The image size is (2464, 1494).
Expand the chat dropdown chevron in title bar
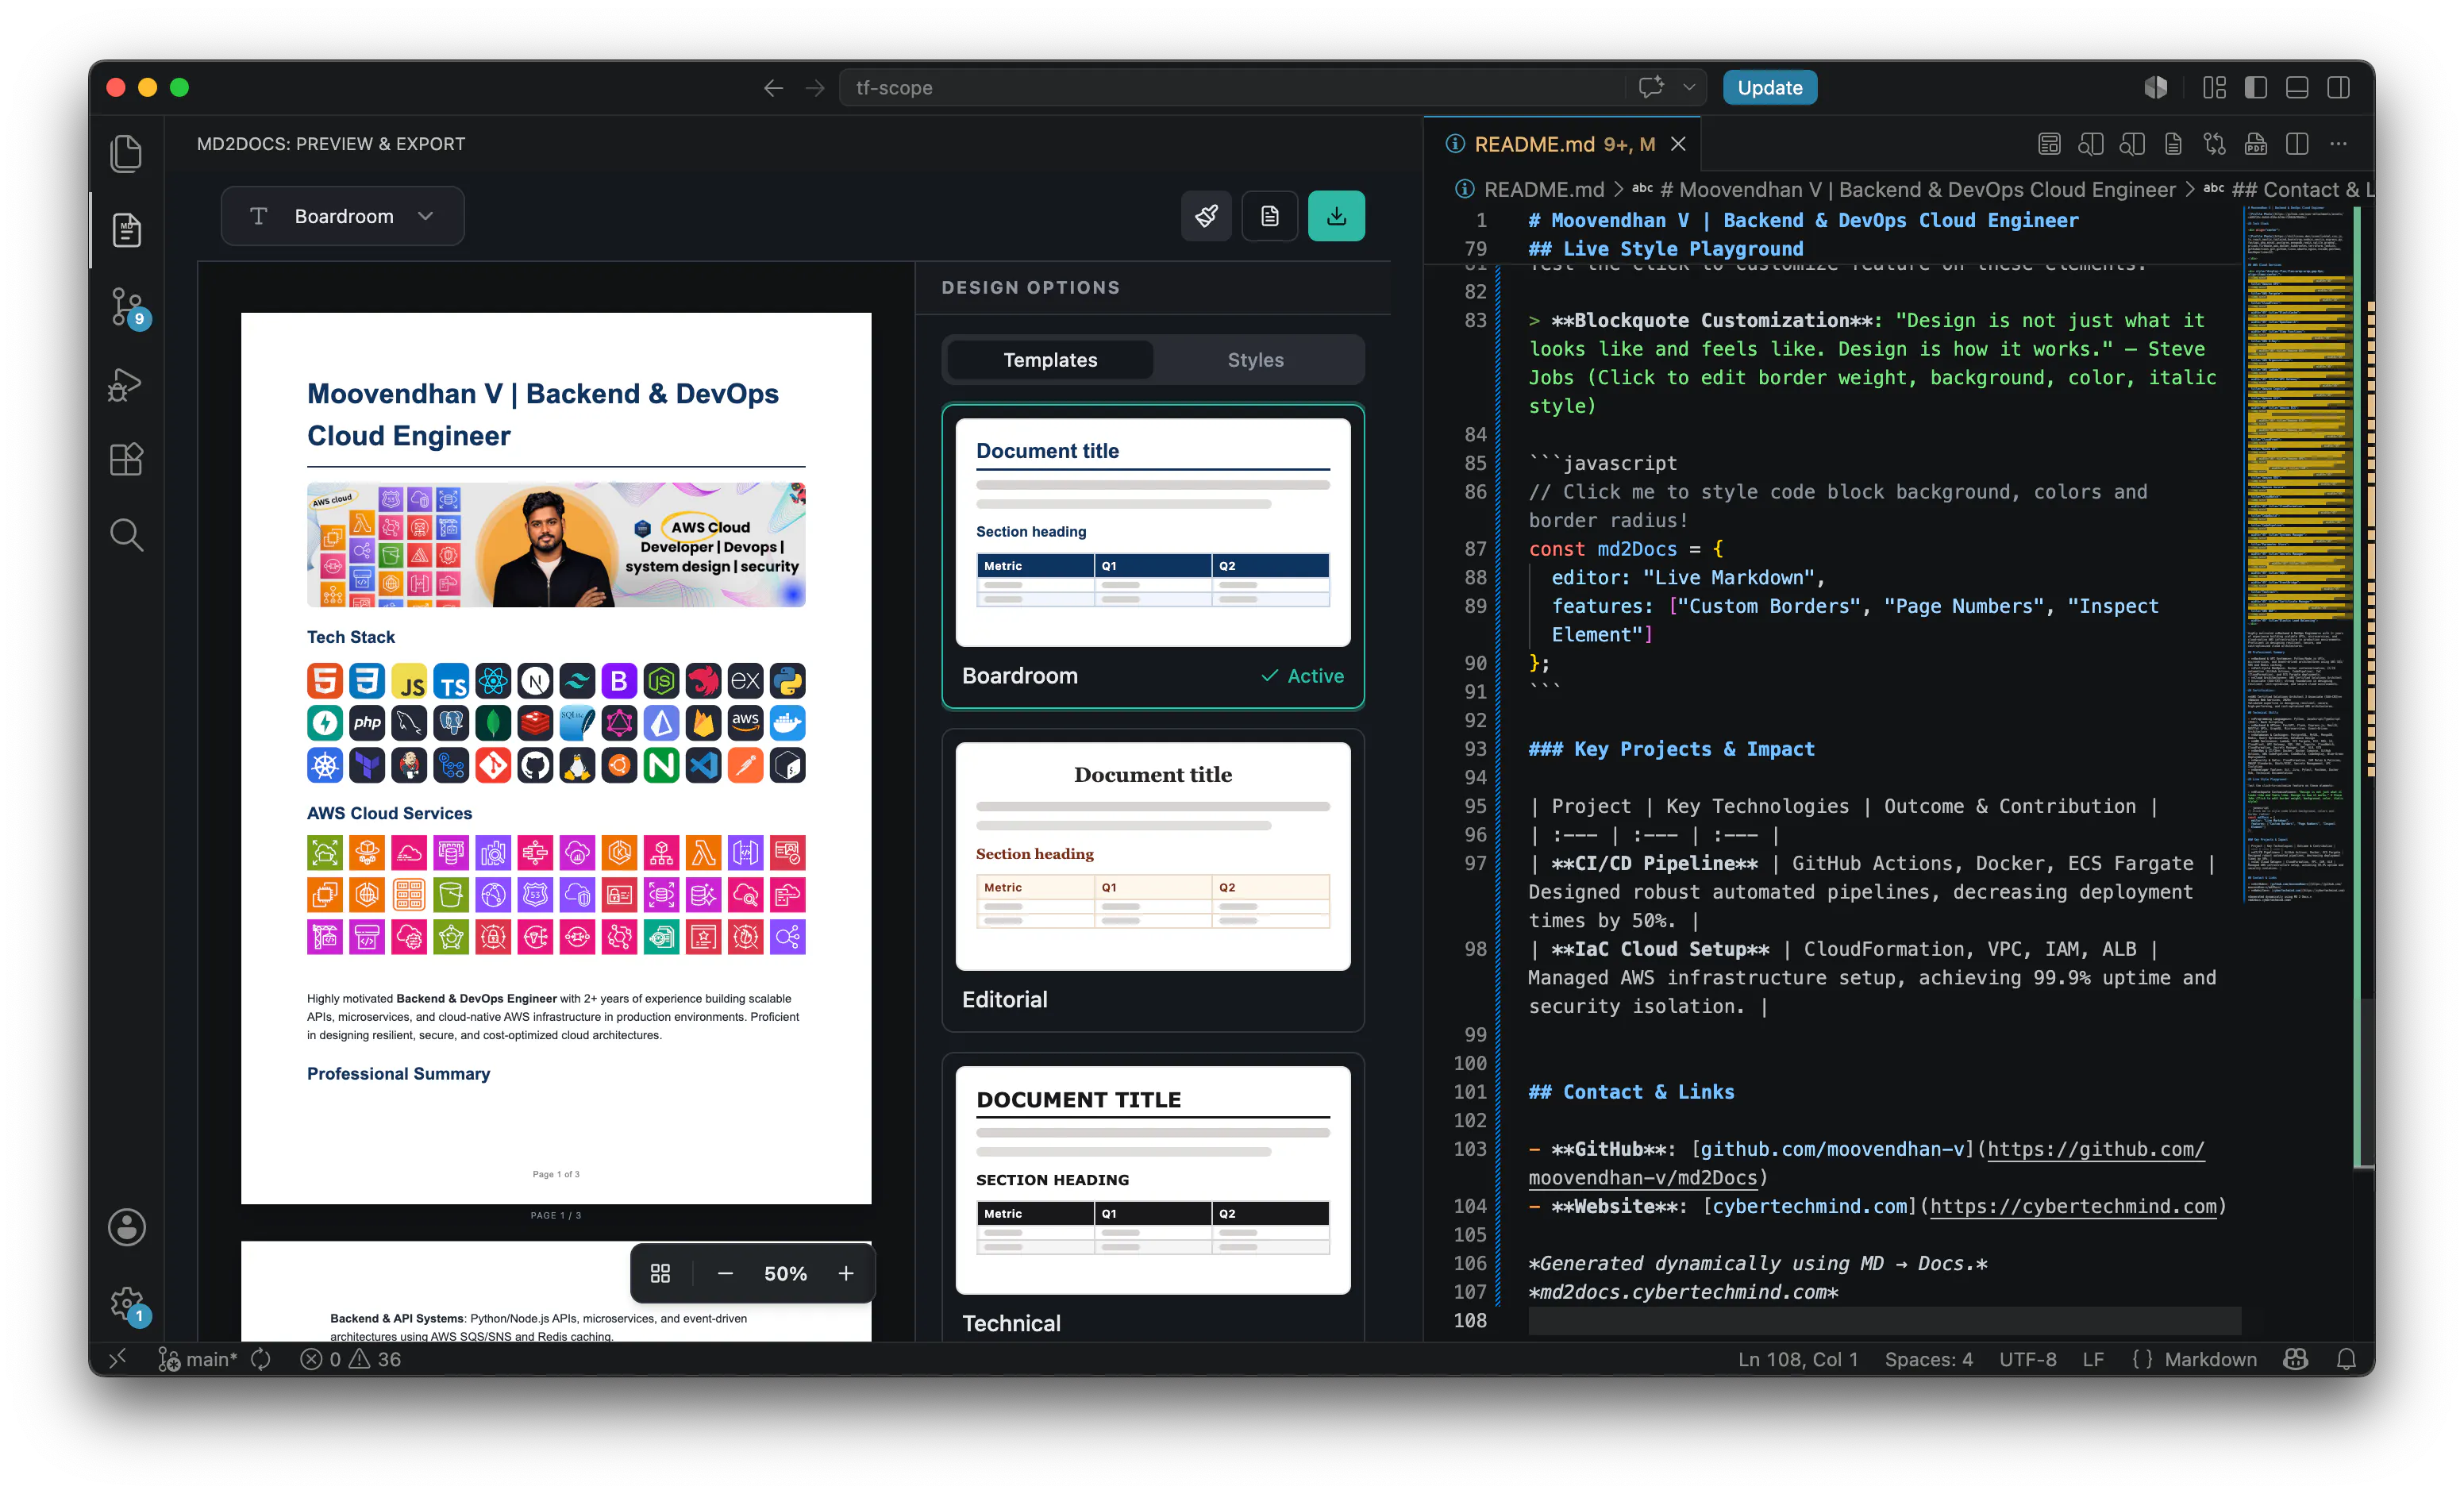[x=1689, y=87]
